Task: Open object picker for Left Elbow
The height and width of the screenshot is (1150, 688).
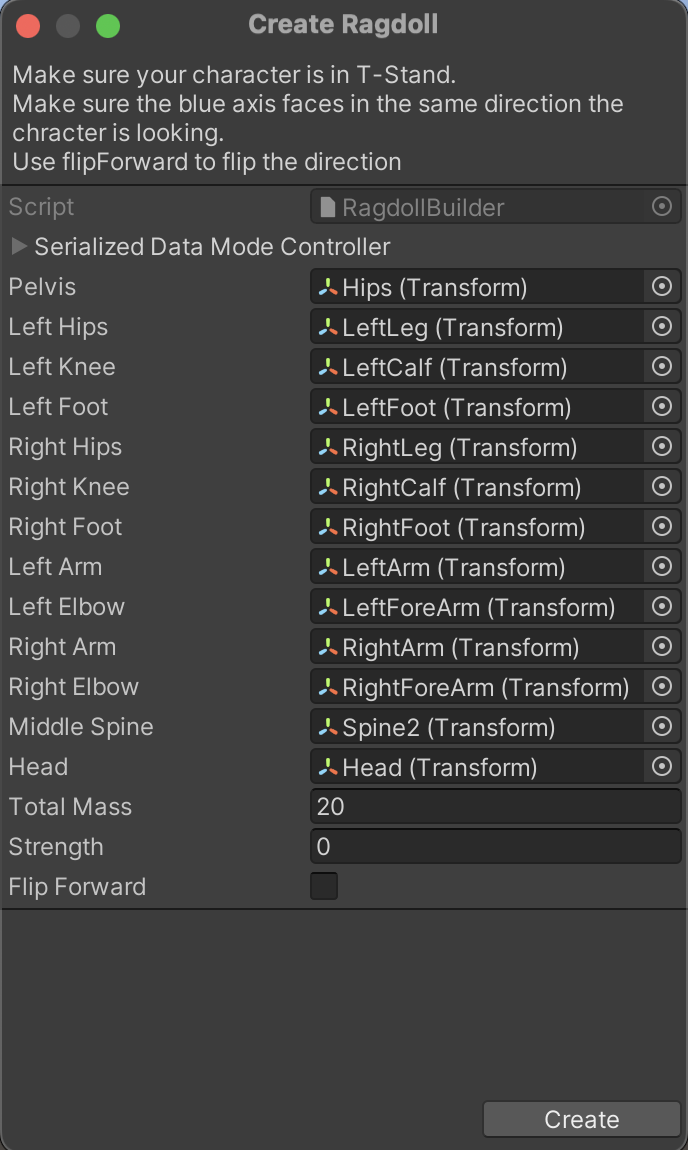Action: [x=661, y=607]
